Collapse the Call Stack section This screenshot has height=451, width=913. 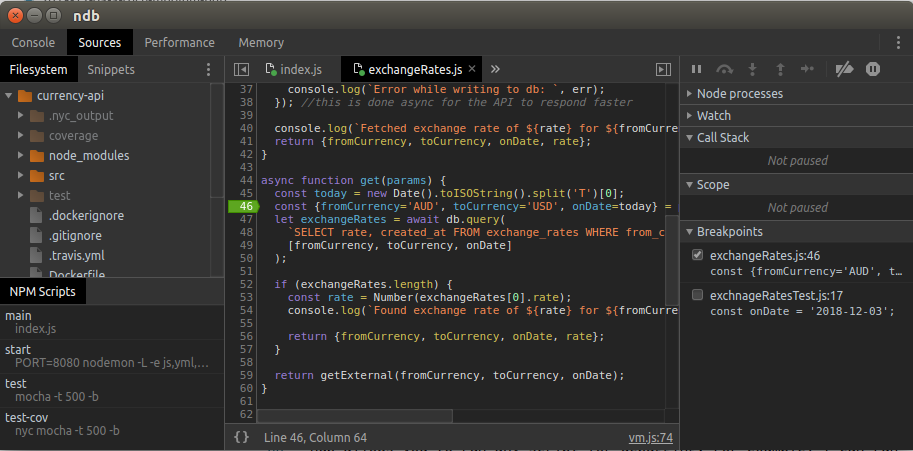click(x=689, y=138)
